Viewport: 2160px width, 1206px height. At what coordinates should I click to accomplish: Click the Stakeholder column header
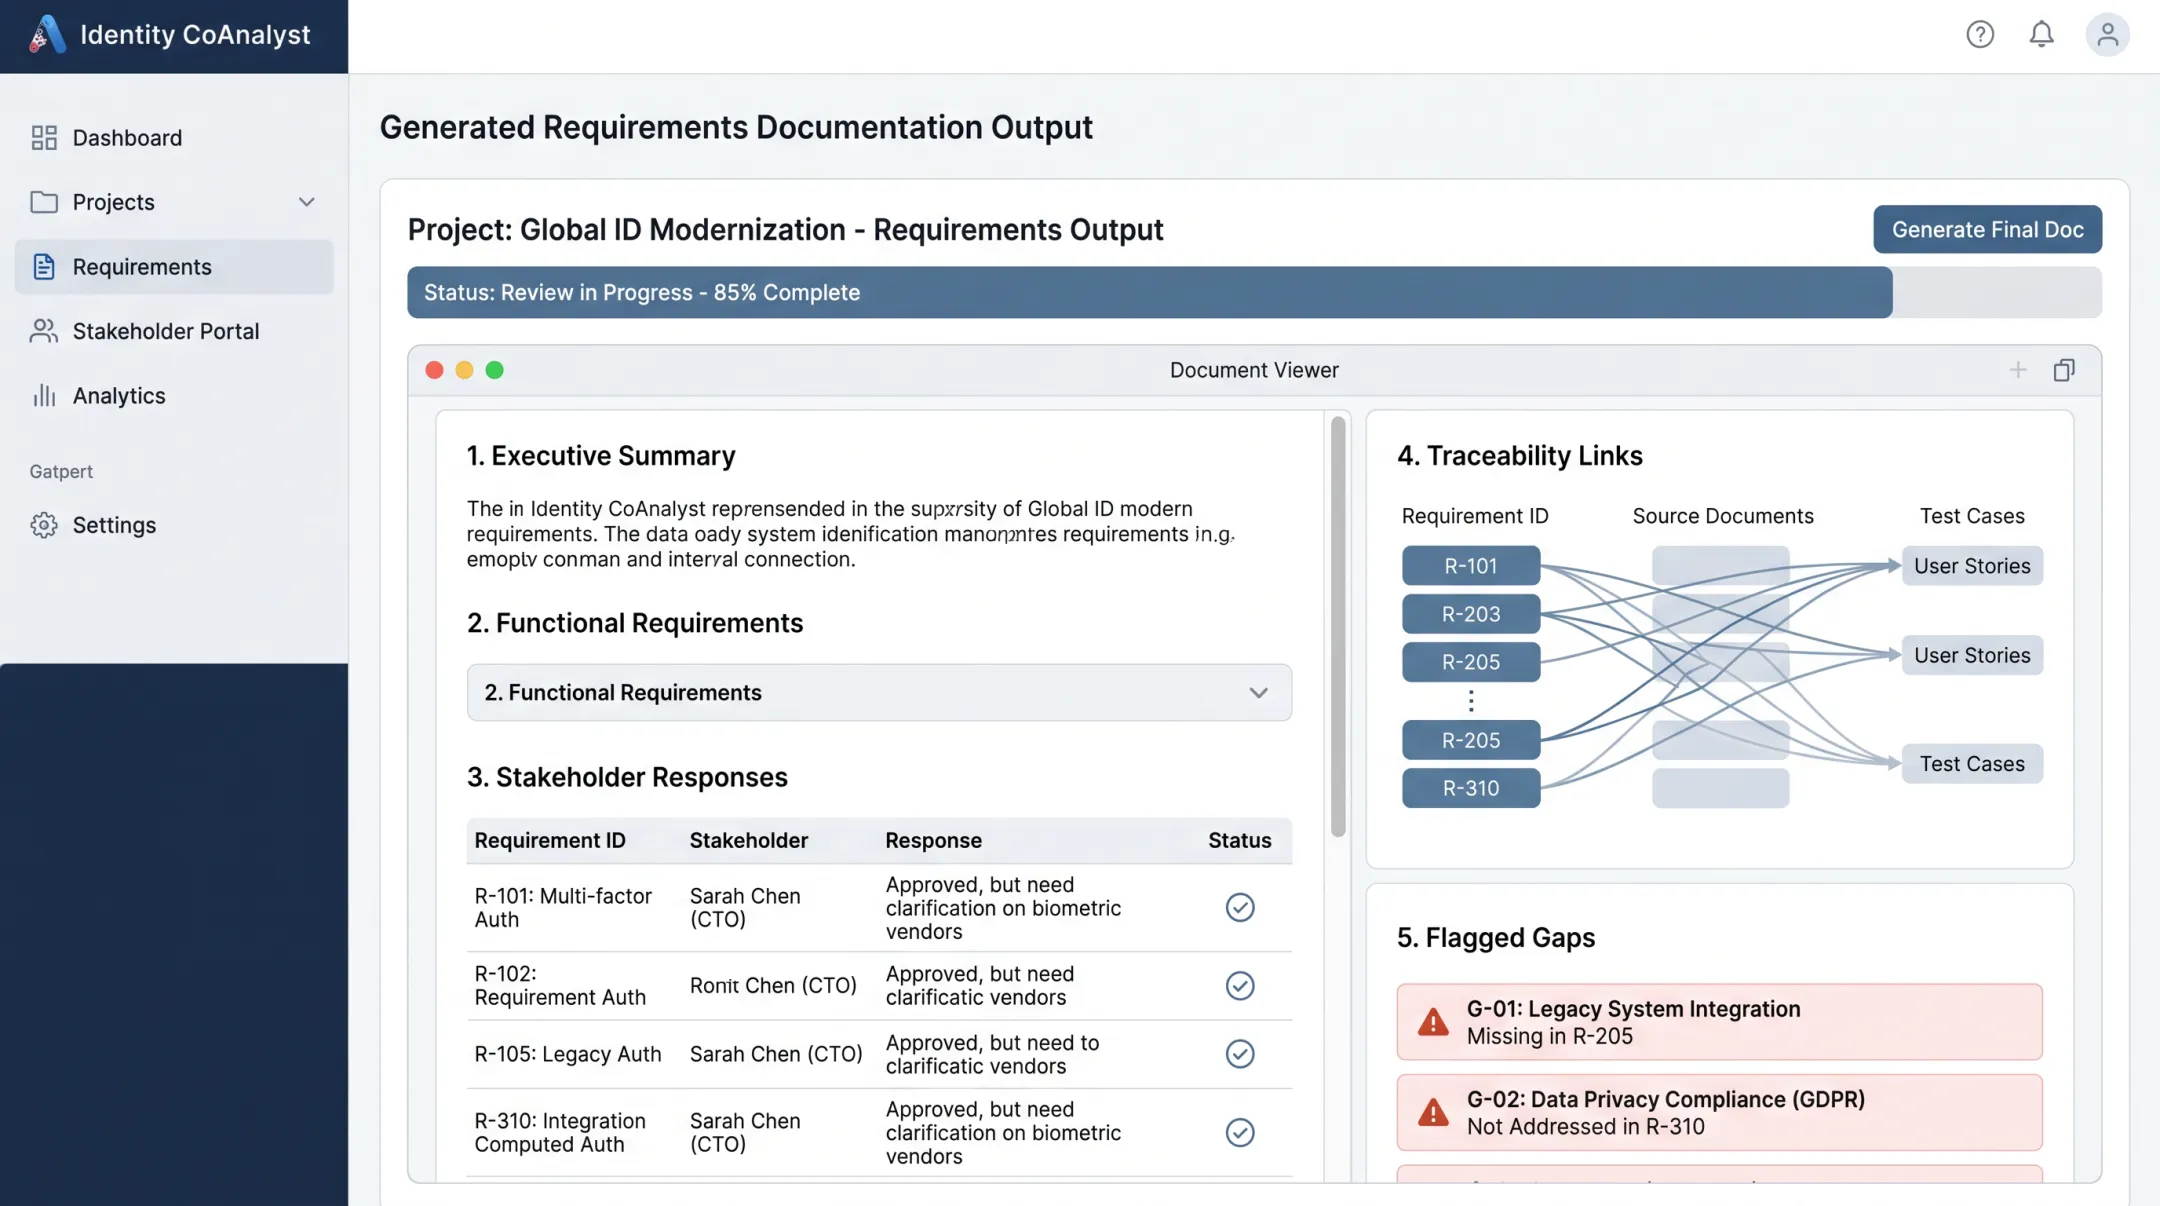[x=749, y=840]
